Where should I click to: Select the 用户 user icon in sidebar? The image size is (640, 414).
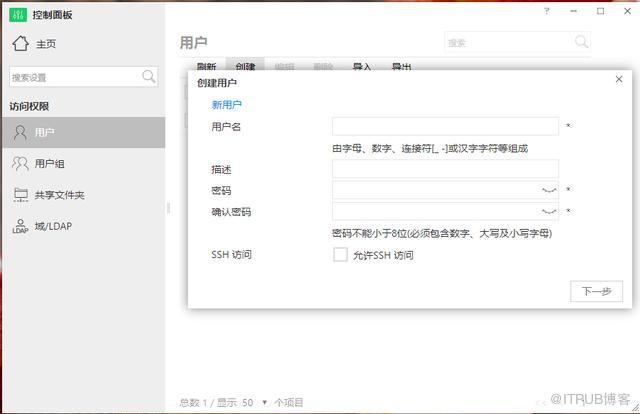(20, 132)
